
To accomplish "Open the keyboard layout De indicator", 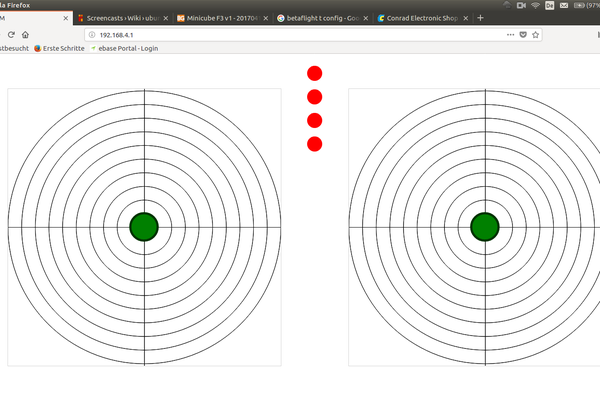I will click(x=549, y=5).
